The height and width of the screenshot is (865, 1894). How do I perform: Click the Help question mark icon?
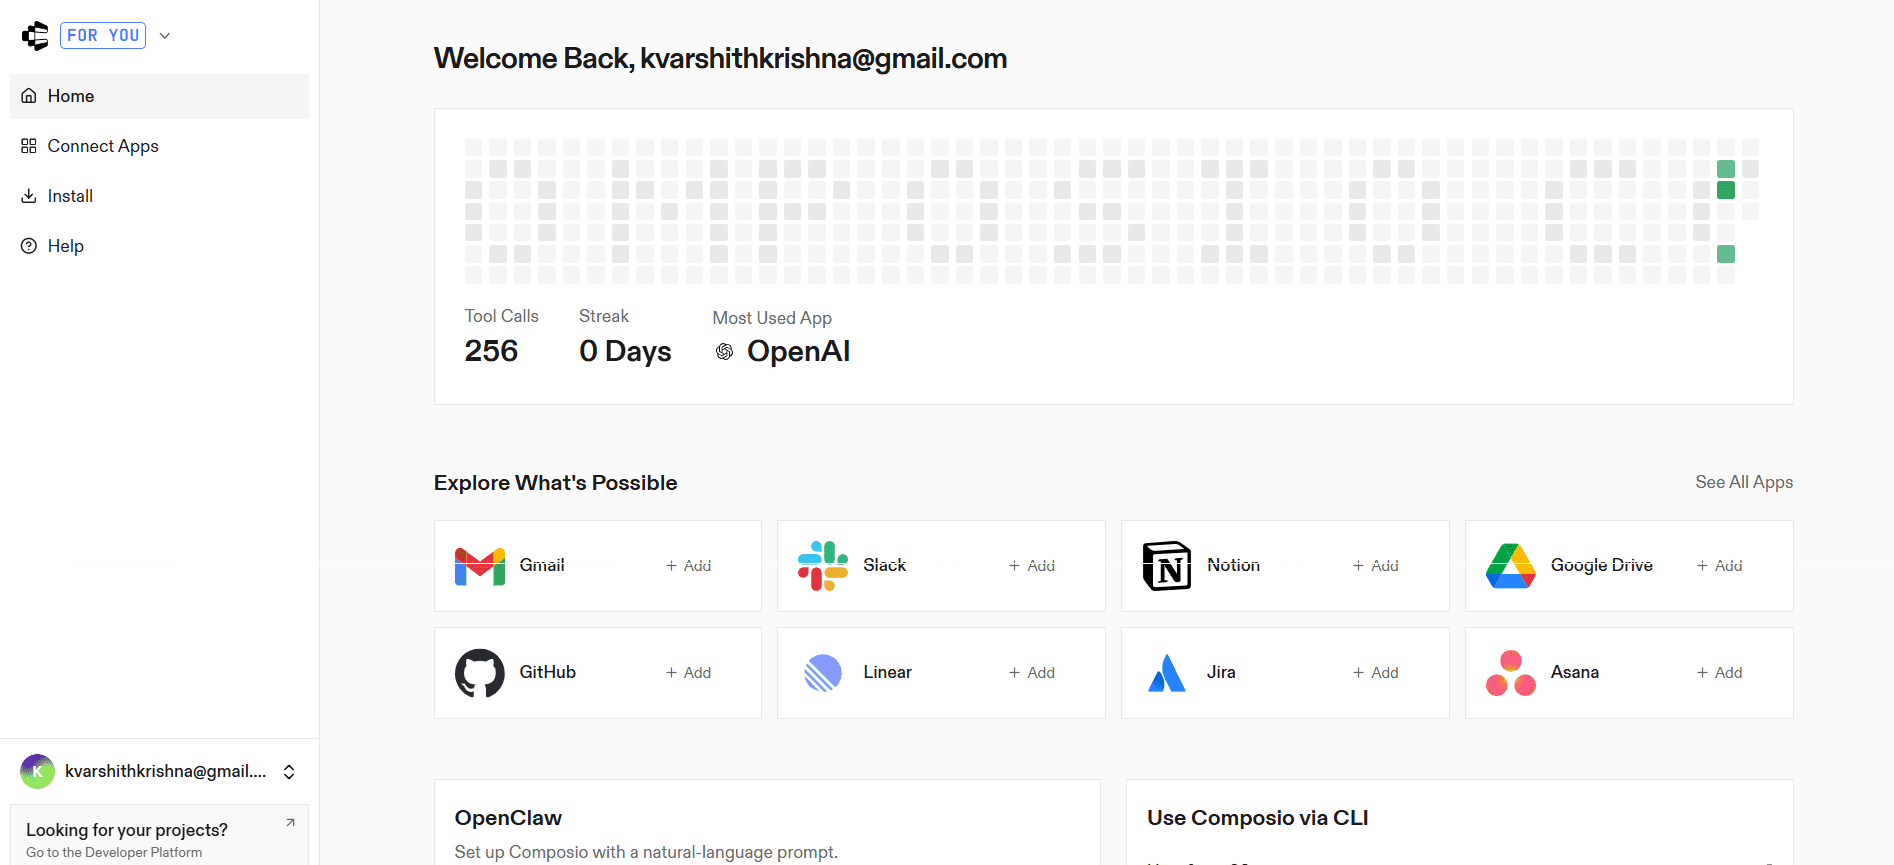(29, 246)
